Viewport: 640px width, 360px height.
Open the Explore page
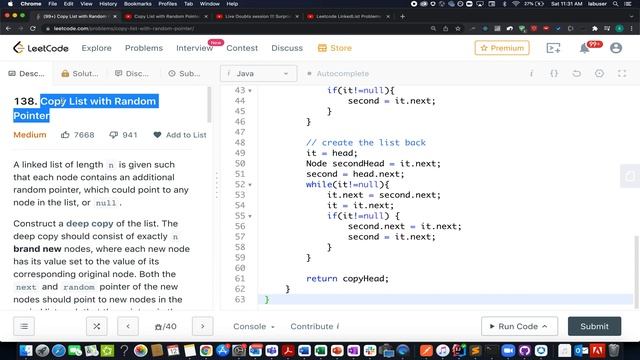pos(96,48)
